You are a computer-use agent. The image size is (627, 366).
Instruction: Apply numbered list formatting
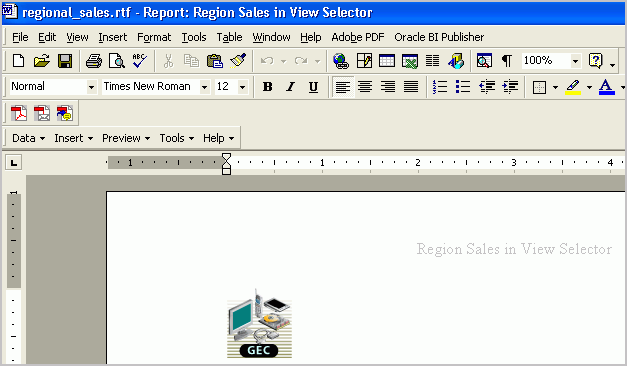440,86
